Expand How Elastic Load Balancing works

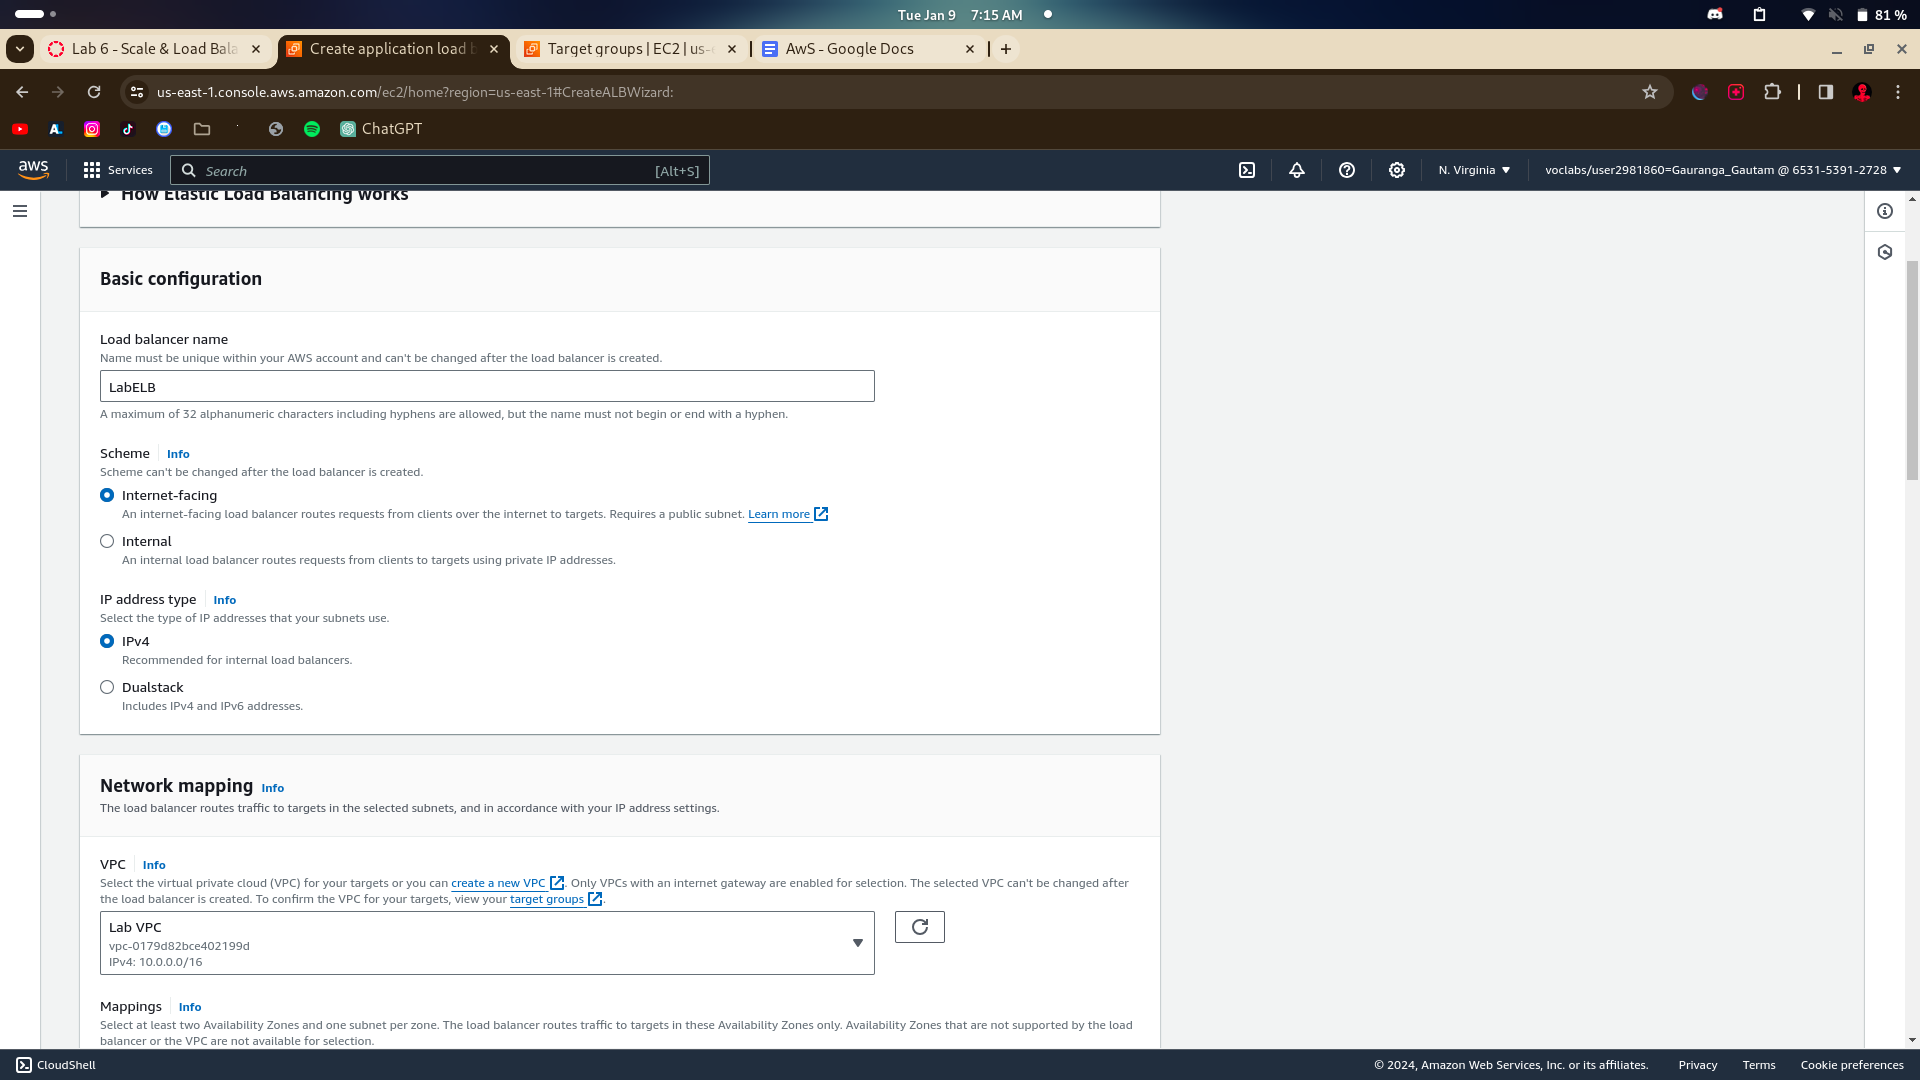coord(264,195)
